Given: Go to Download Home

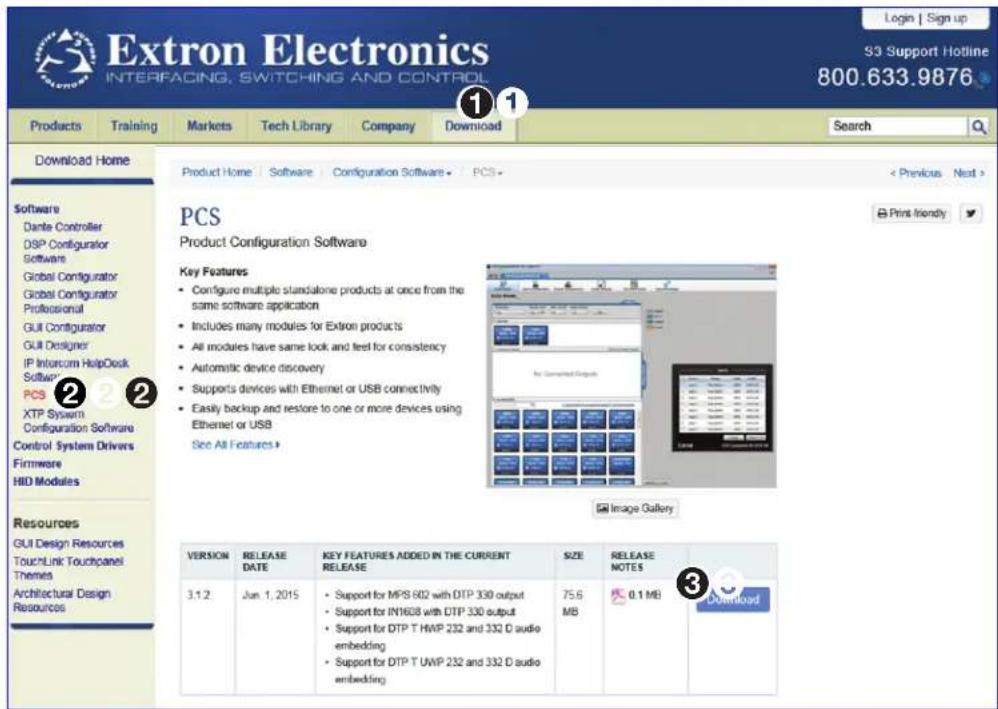Looking at the screenshot, I should (82, 160).
